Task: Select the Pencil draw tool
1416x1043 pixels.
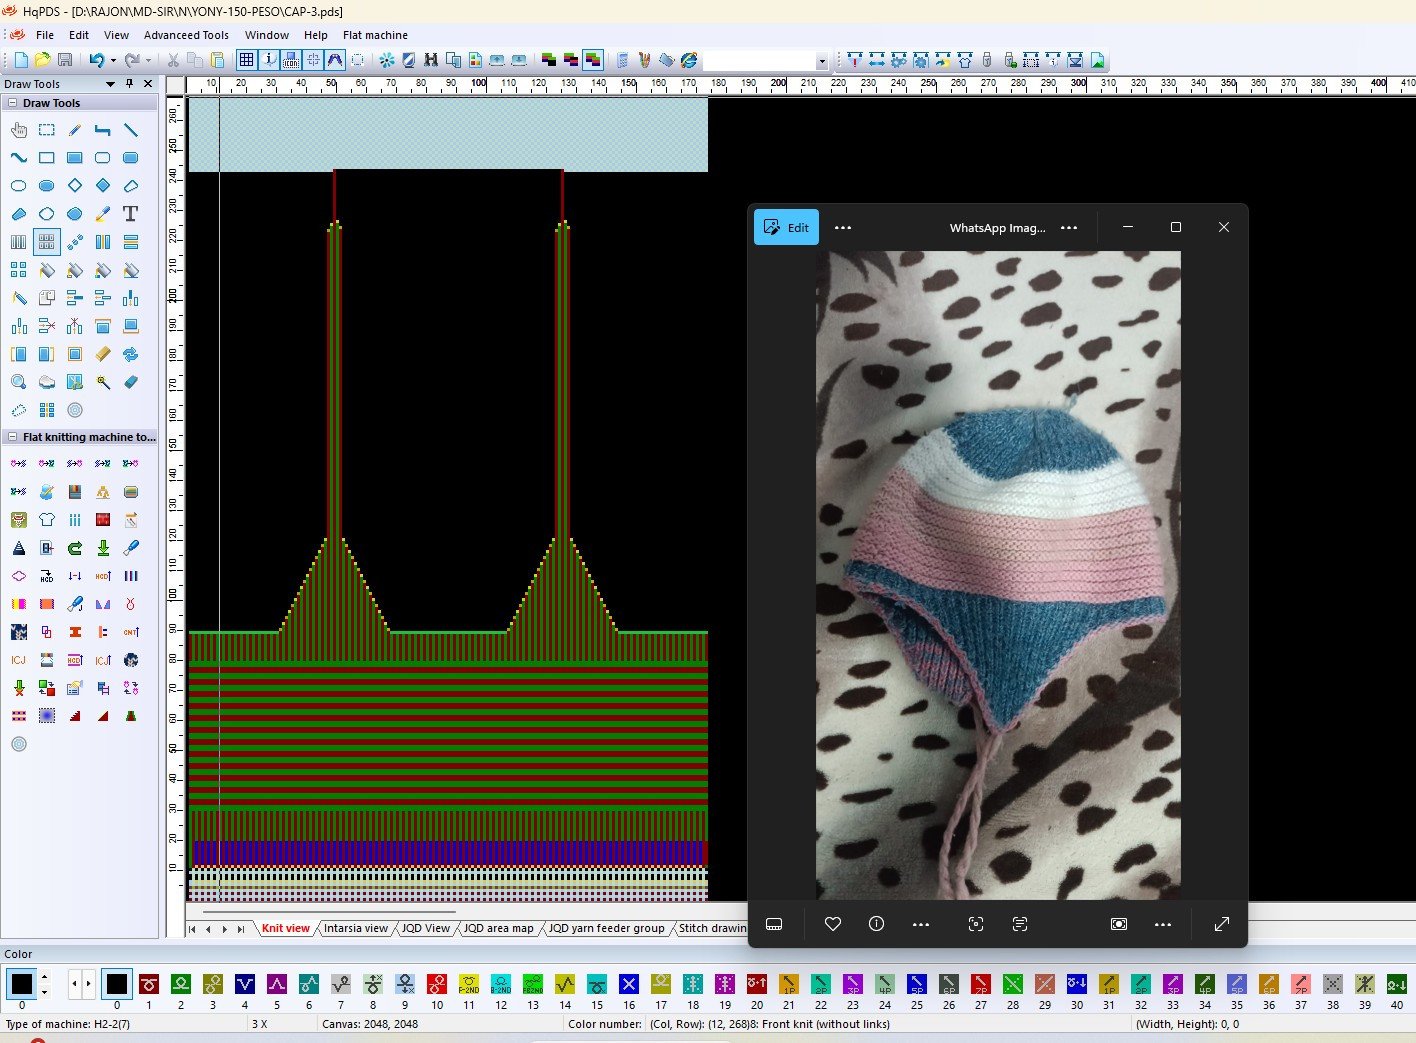Action: pos(75,130)
